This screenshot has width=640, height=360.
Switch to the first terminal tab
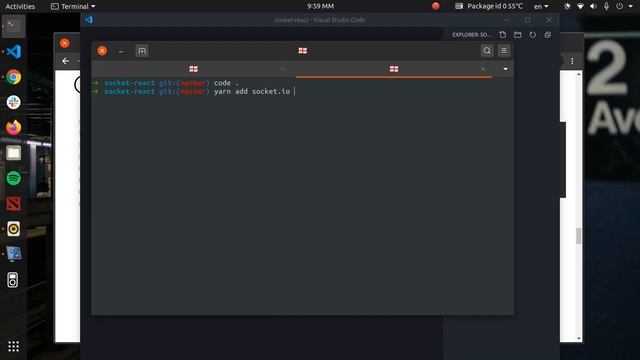[193, 69]
